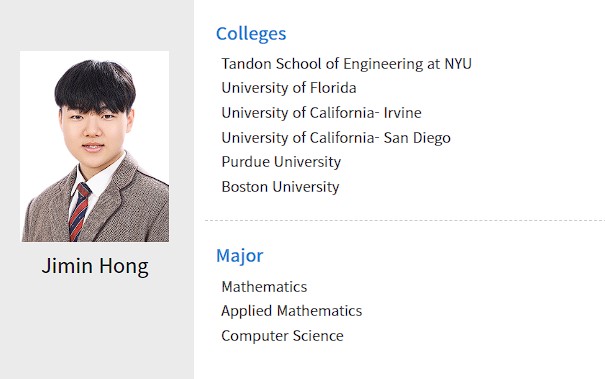Select University of California- San Diego
Image resolution: width=605 pixels, height=379 pixels.
pyautogui.click(x=336, y=138)
